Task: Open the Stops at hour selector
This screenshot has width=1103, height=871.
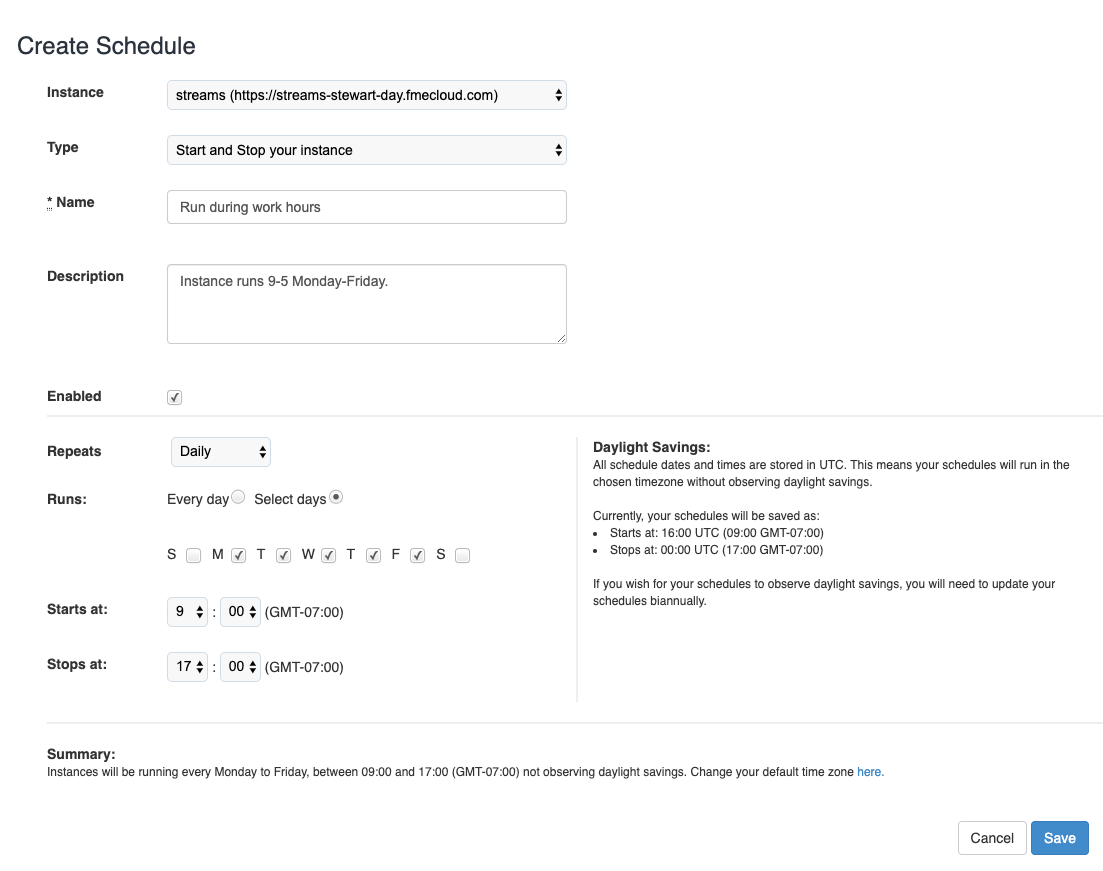Action: coord(187,667)
